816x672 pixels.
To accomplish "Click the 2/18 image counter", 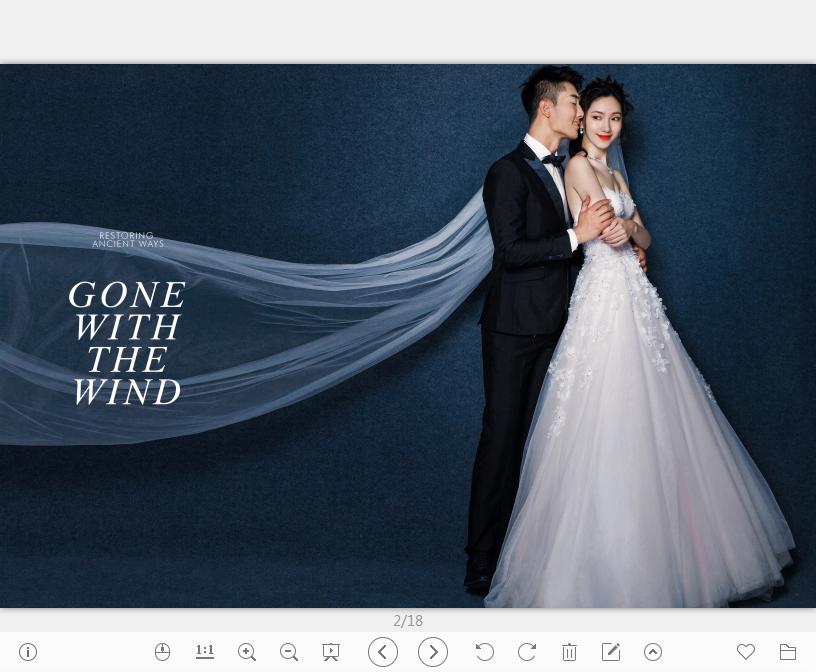I will (408, 620).
